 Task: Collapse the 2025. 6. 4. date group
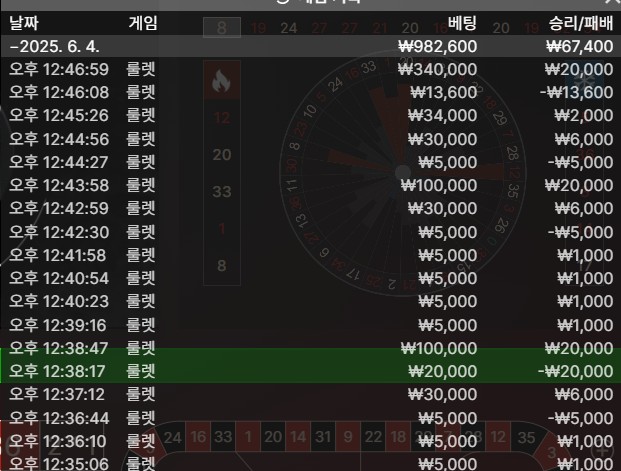13,46
